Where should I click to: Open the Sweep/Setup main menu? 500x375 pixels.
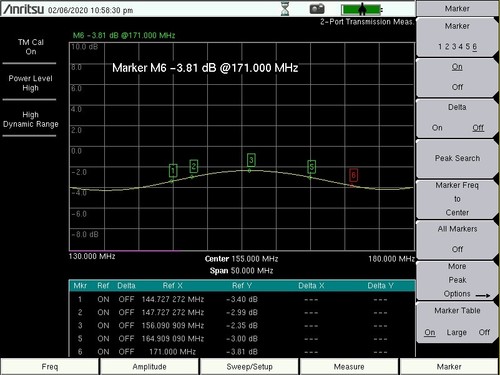(249, 367)
